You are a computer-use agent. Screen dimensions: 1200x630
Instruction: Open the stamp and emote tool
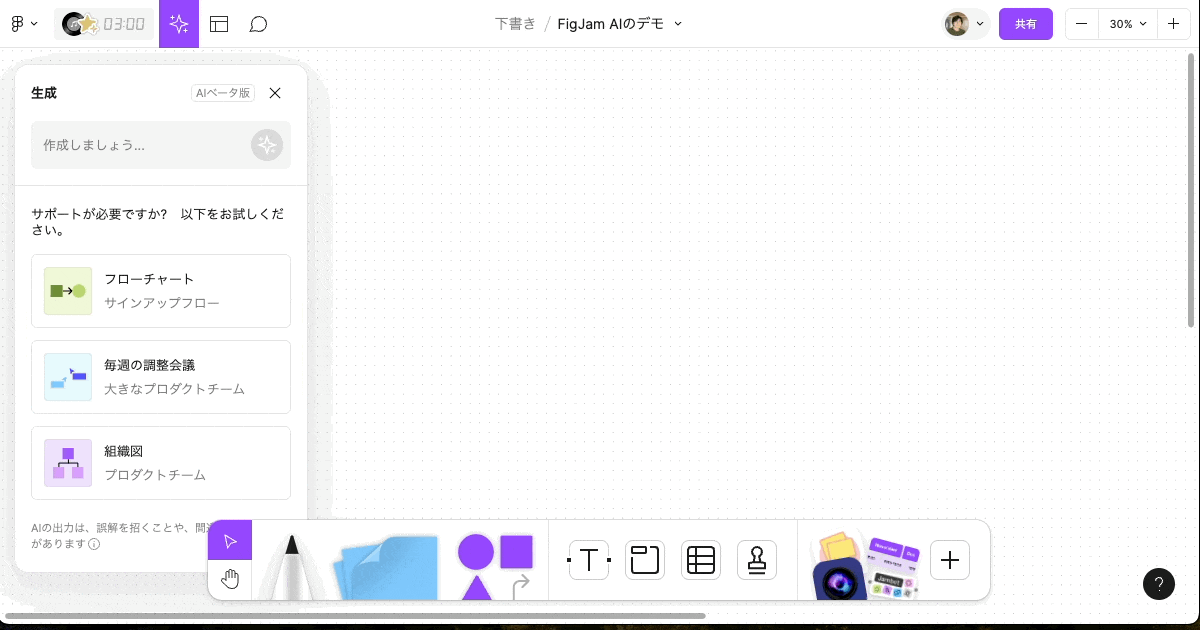[756, 560]
